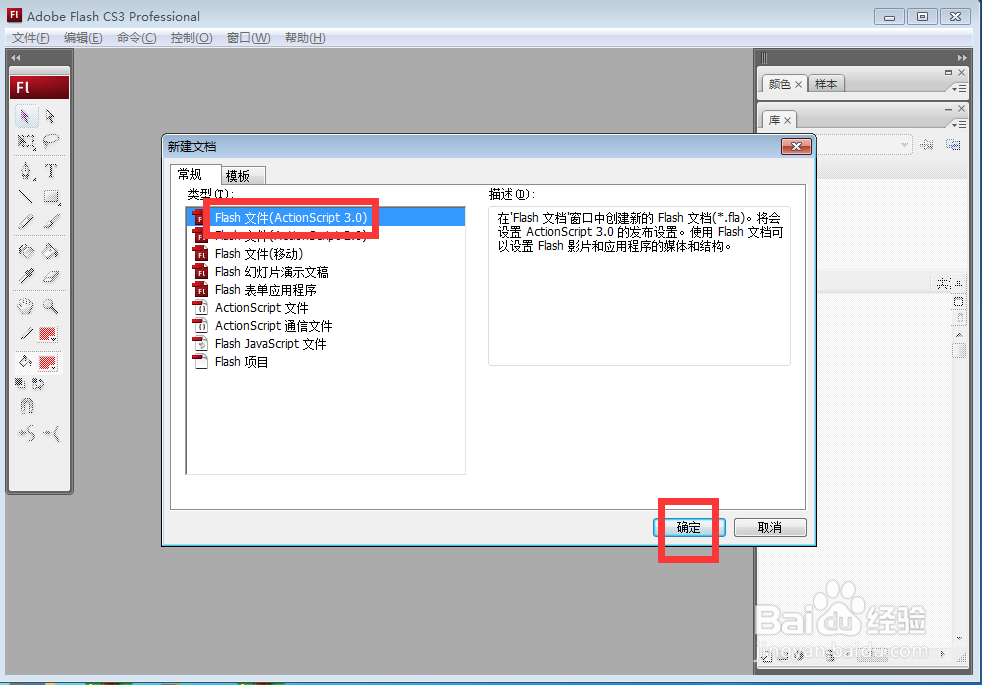Click the library panel vertical scrollbar

coord(959,487)
